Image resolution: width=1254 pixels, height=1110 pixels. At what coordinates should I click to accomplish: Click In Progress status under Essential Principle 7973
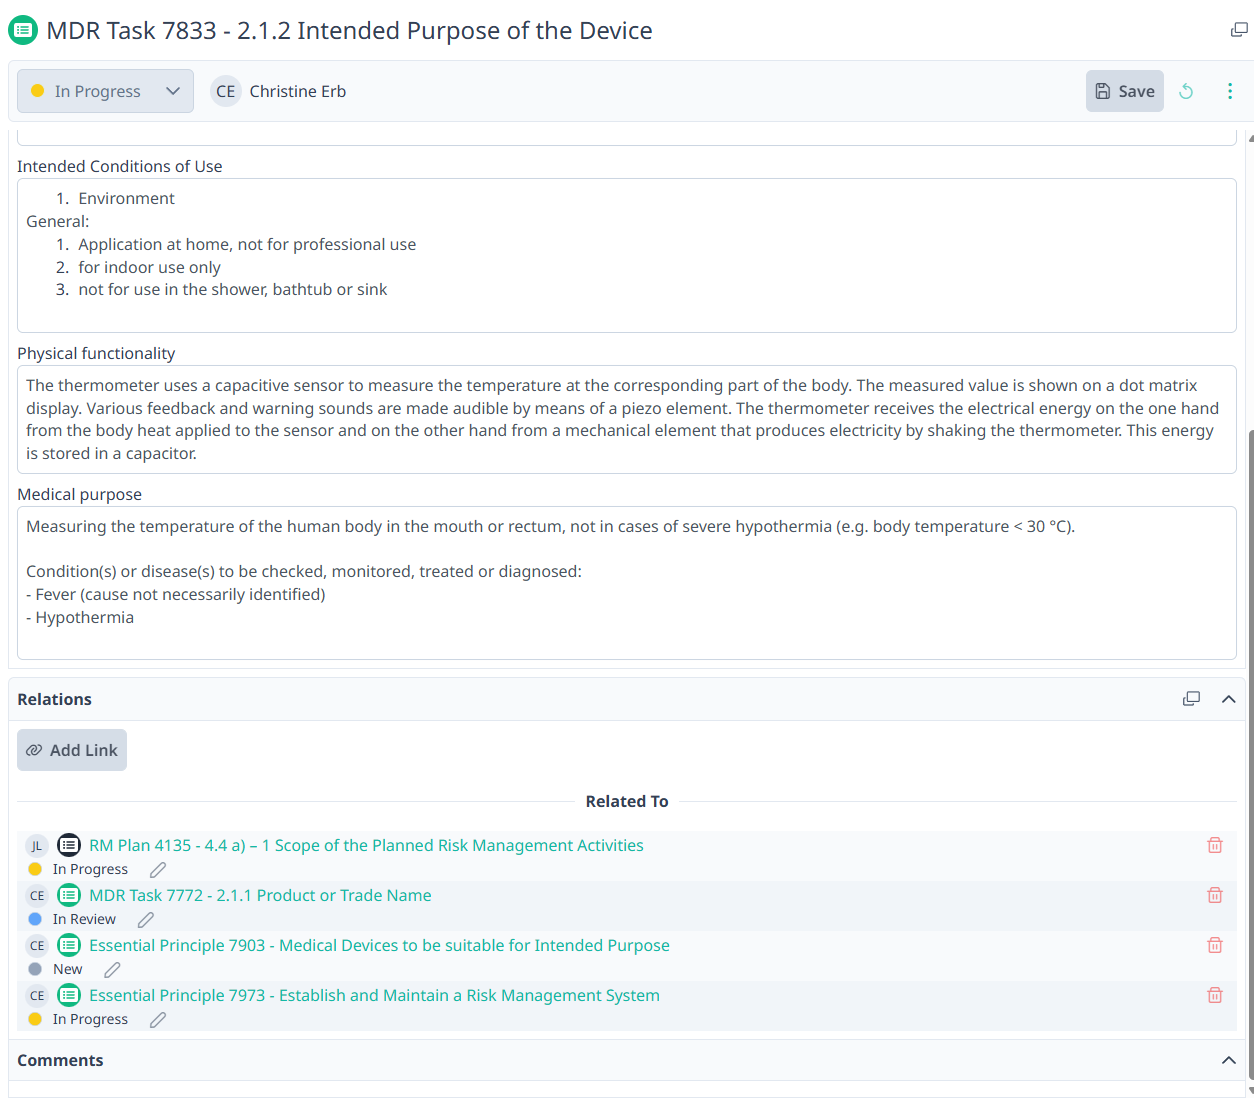[90, 1019]
